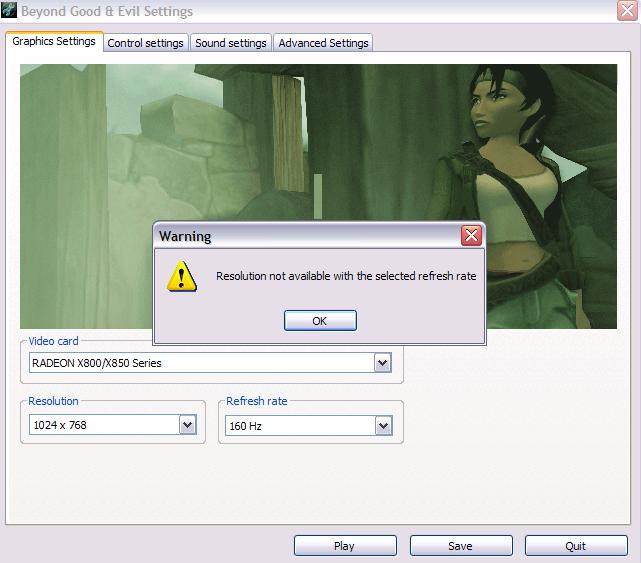Click the yellow warning triangle icon
This screenshot has height=563, width=641.
[x=182, y=276]
